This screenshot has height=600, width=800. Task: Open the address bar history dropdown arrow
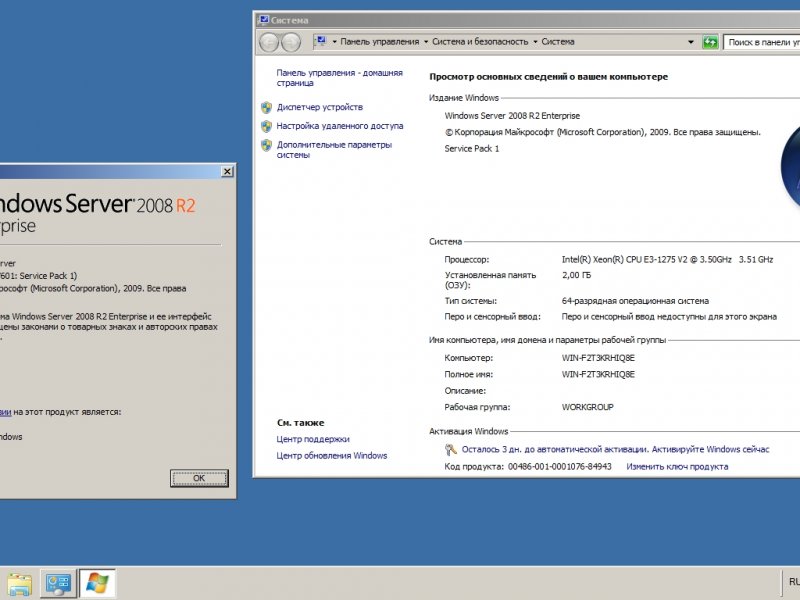pos(691,42)
